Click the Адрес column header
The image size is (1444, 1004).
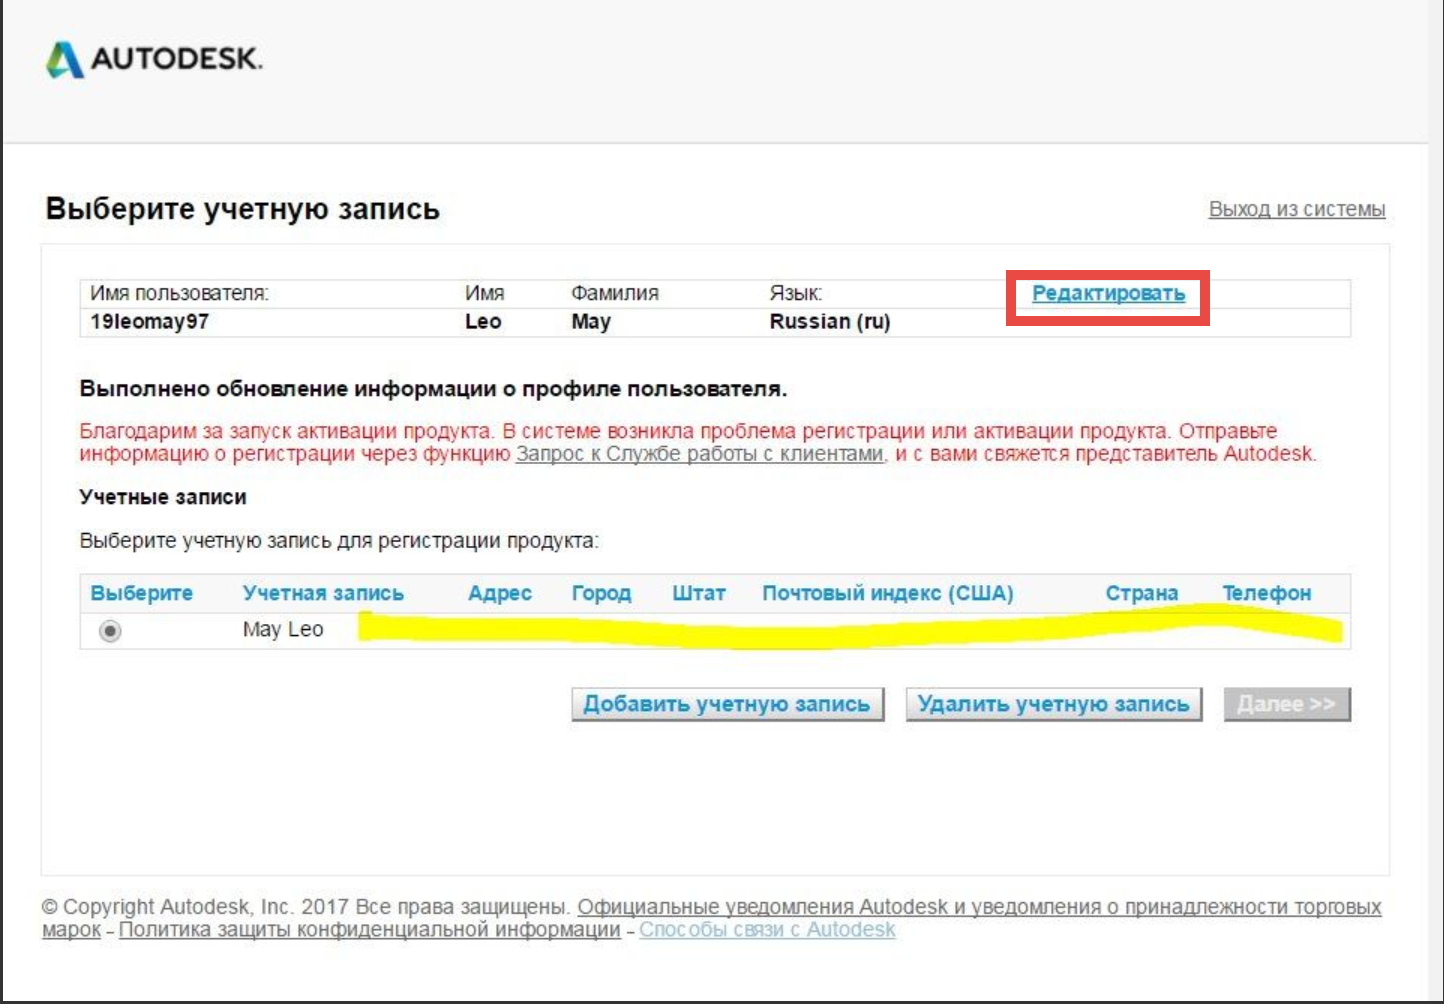[x=500, y=593]
